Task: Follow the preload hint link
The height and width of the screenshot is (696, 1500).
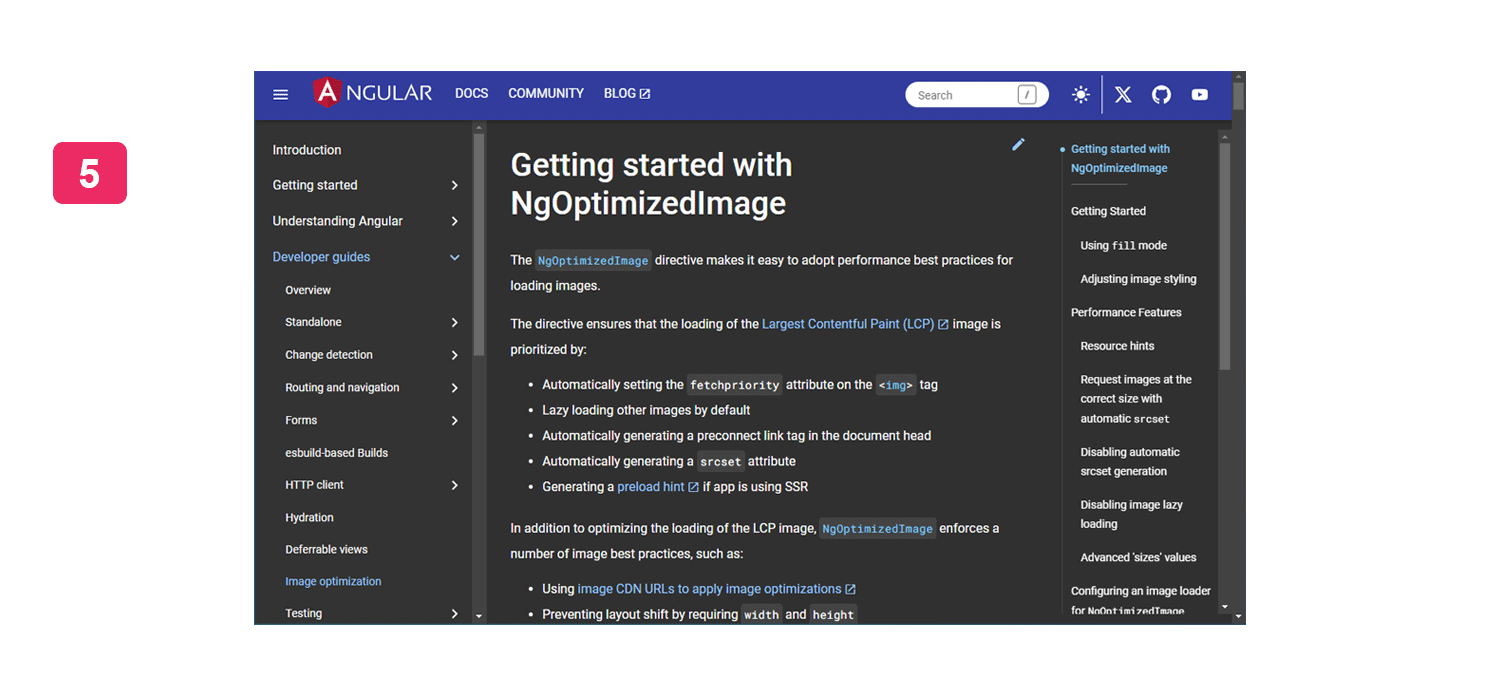Action: pyautogui.click(x=651, y=487)
